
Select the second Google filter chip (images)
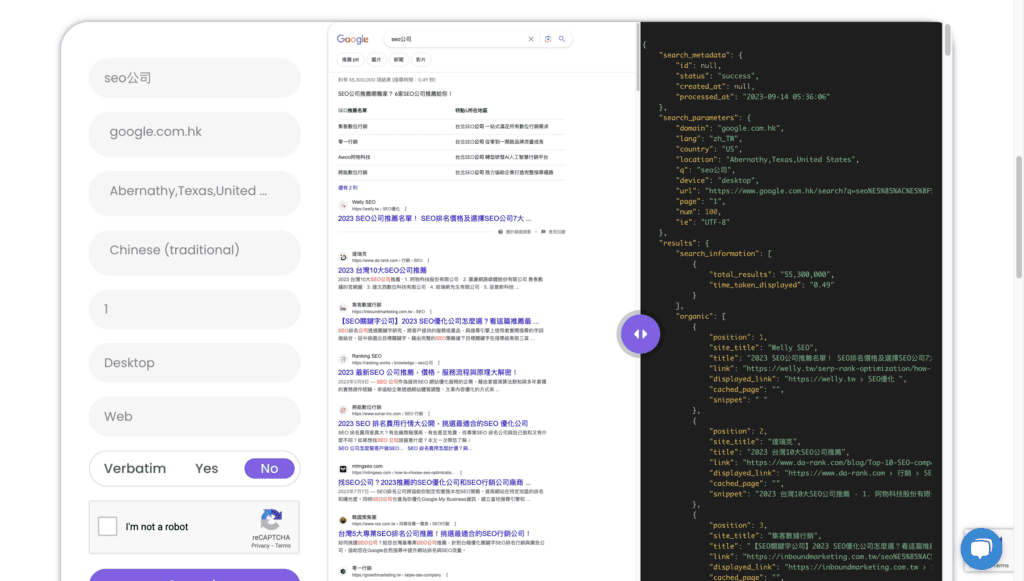(376, 59)
